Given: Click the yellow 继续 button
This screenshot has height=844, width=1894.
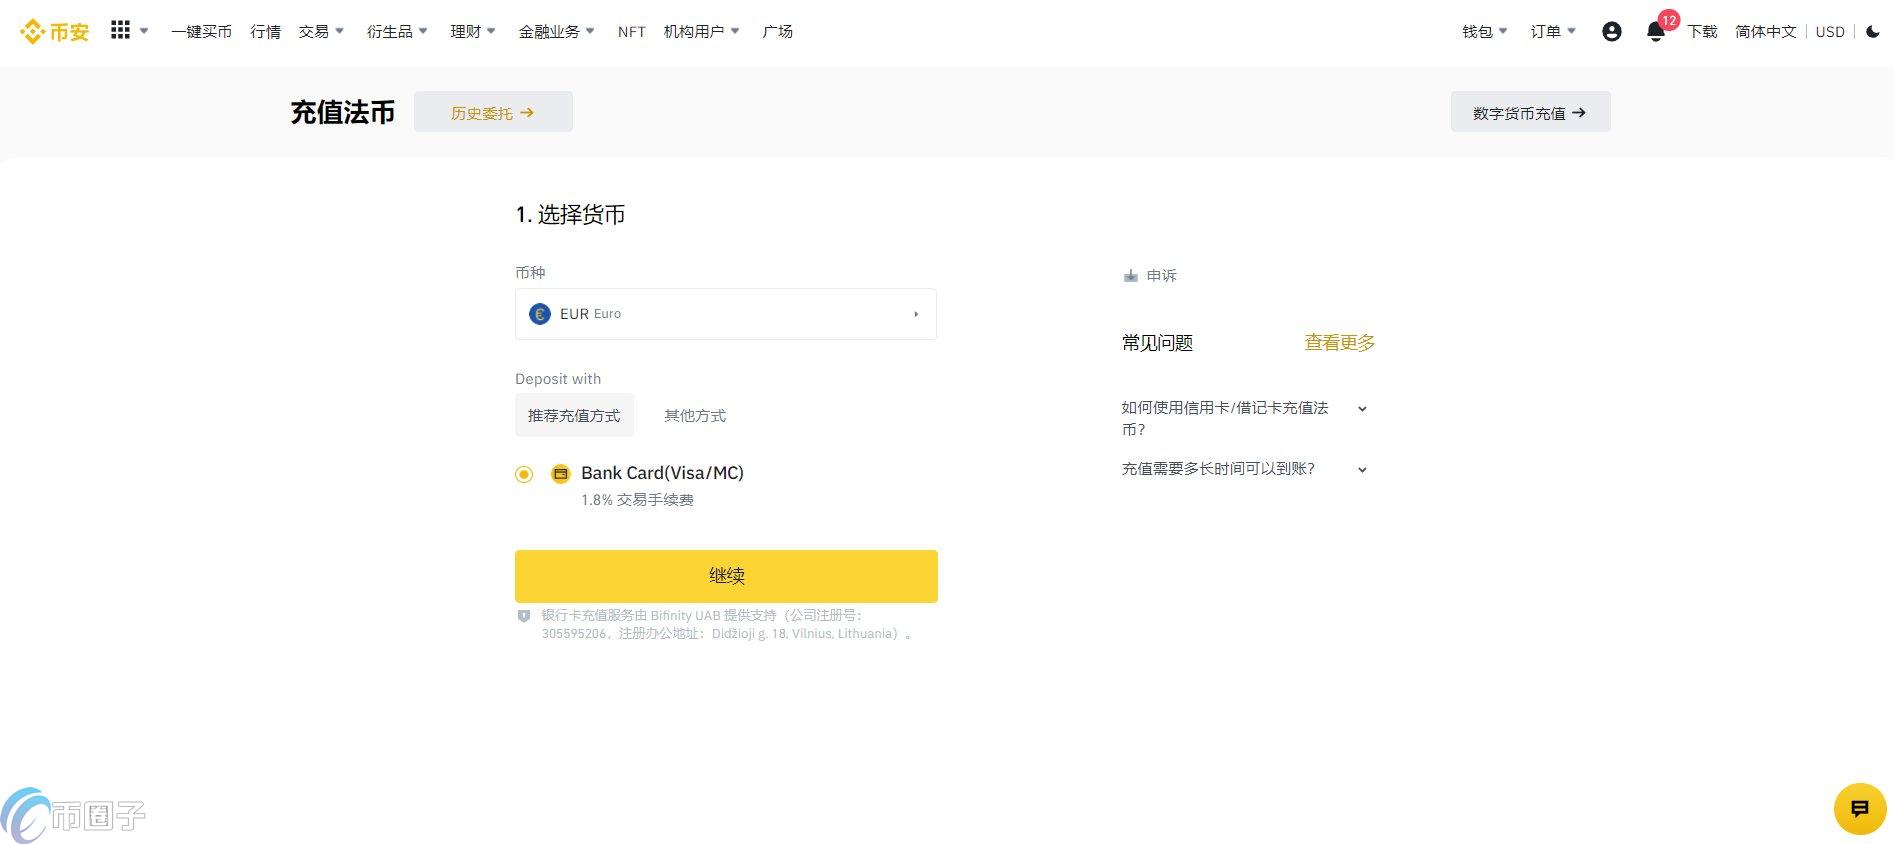Looking at the screenshot, I should [726, 576].
